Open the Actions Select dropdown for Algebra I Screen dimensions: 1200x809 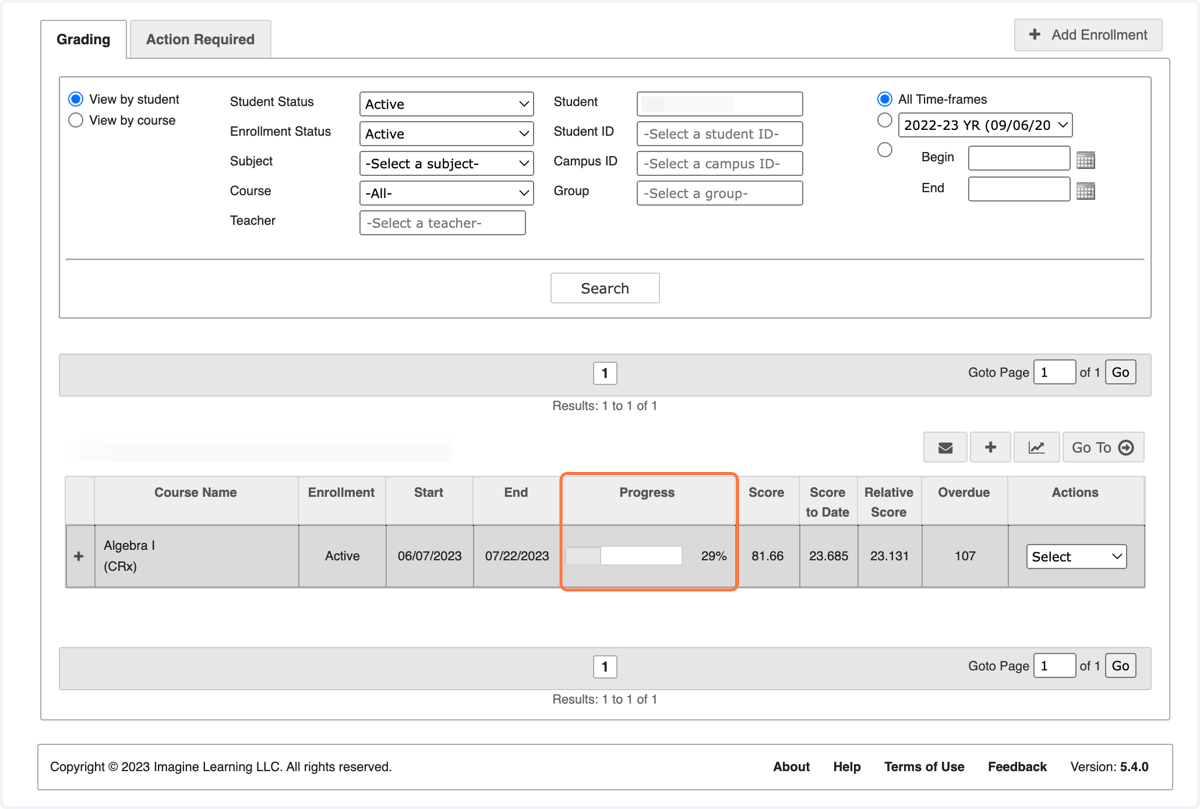pos(1077,557)
